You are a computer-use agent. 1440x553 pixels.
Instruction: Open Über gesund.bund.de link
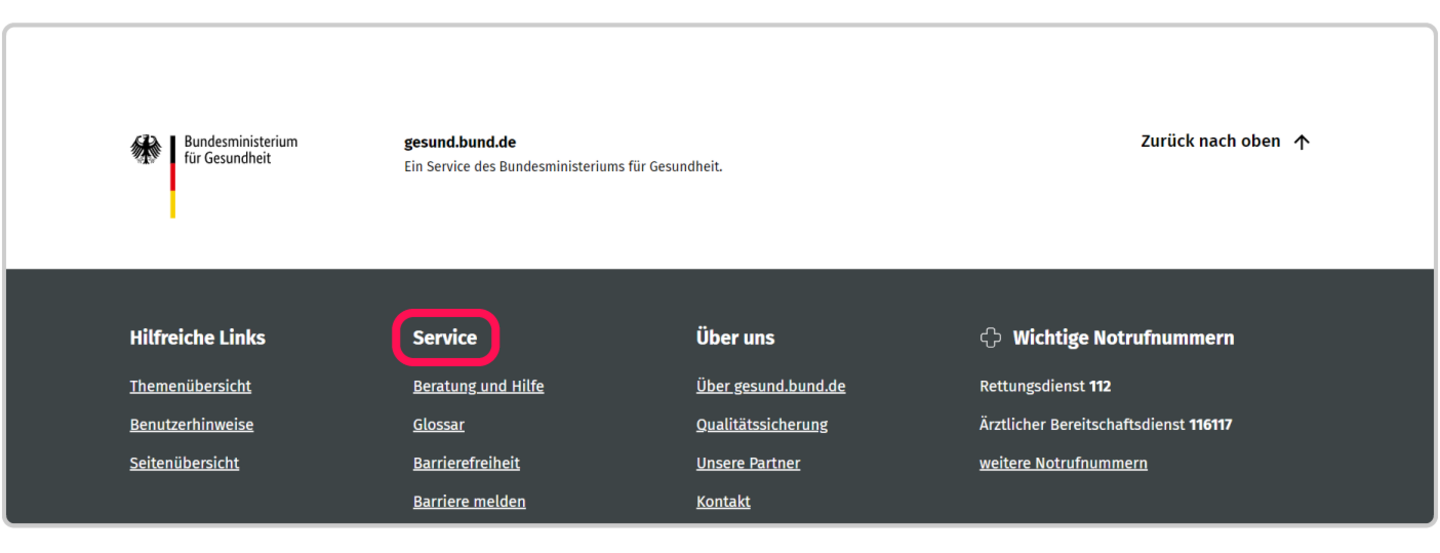770,386
